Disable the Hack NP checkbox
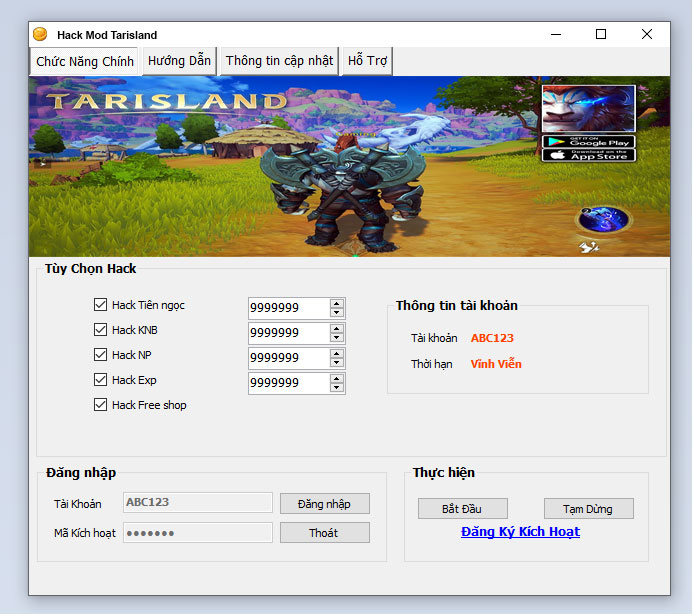 (100, 354)
